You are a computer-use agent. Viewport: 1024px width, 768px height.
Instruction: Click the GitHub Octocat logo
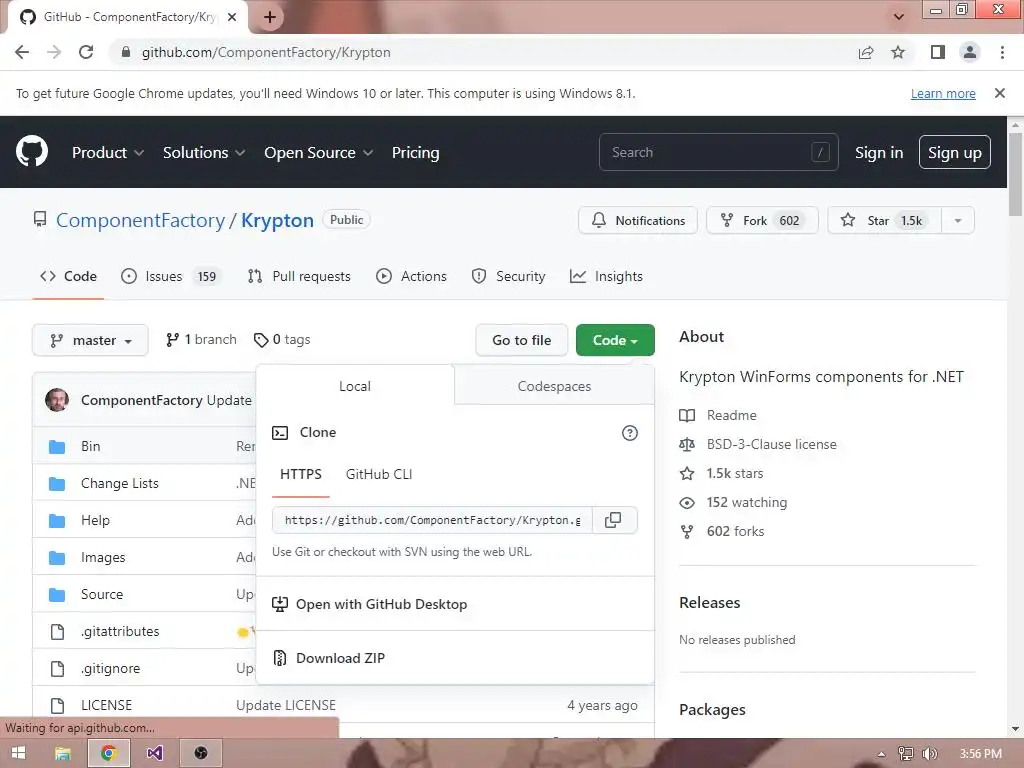pyautogui.click(x=32, y=152)
